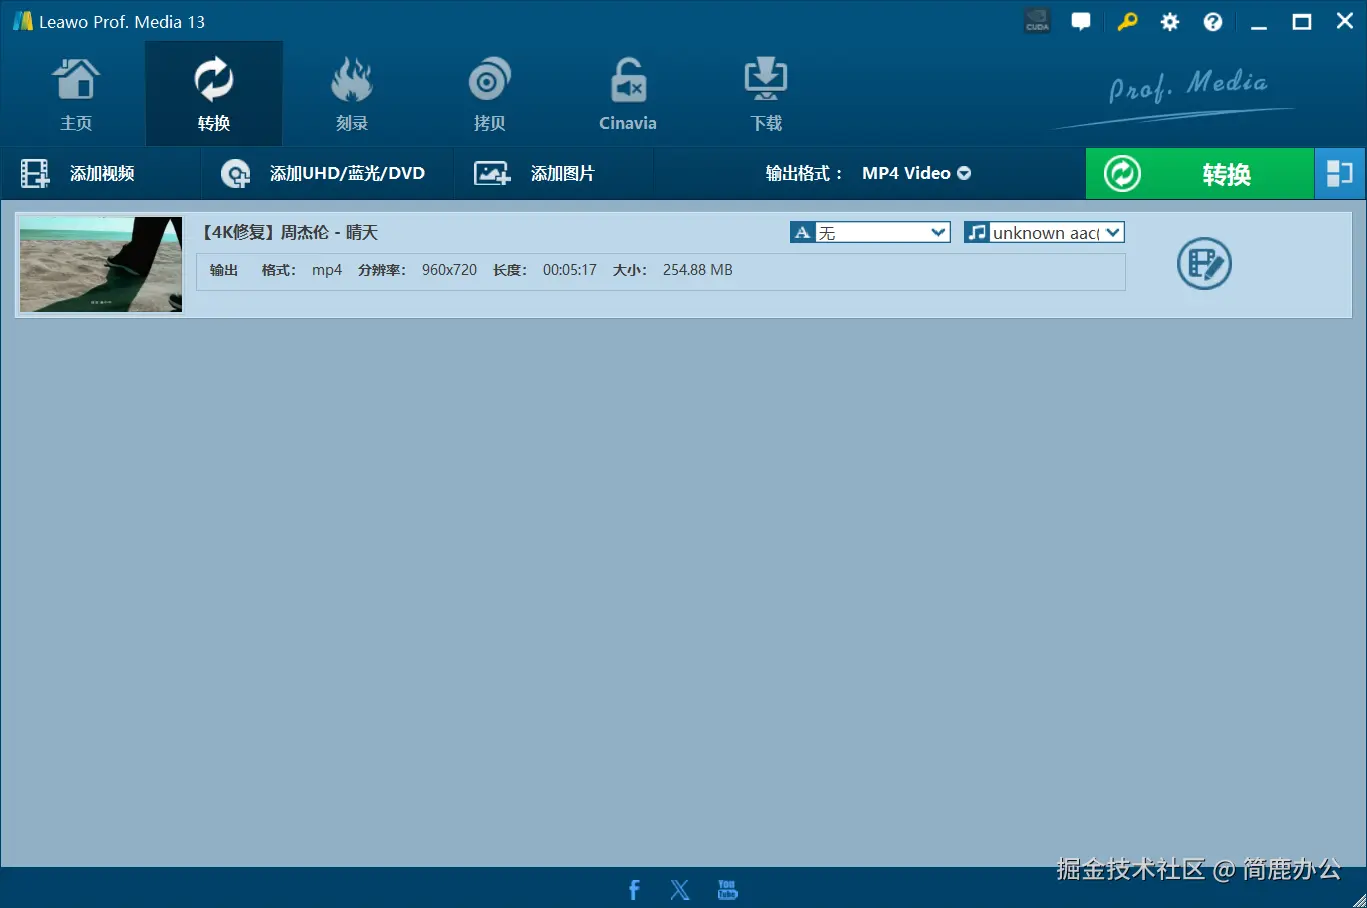The image size is (1367, 908).
Task: Expand the subtitle dropdown showing 无
Action: tap(870, 233)
